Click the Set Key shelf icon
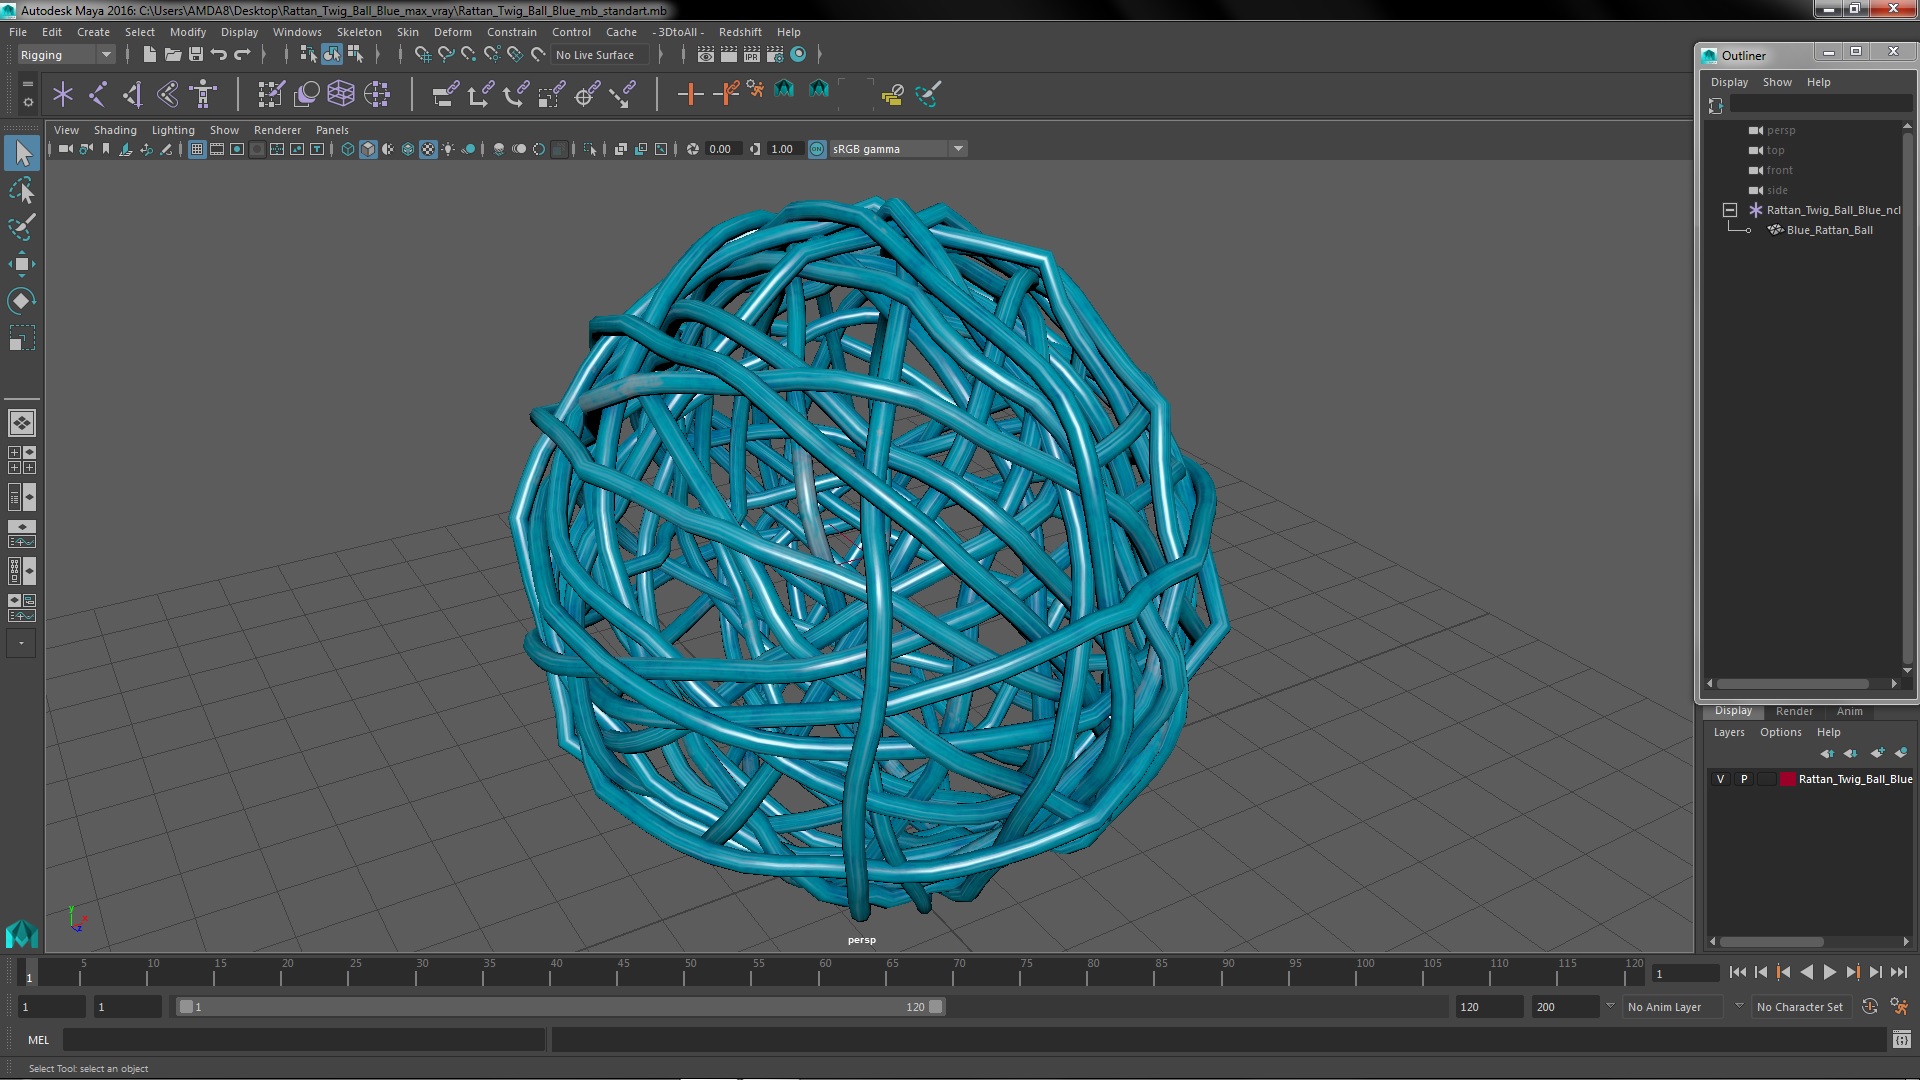Viewport: 1920px width, 1080px height. coord(690,94)
